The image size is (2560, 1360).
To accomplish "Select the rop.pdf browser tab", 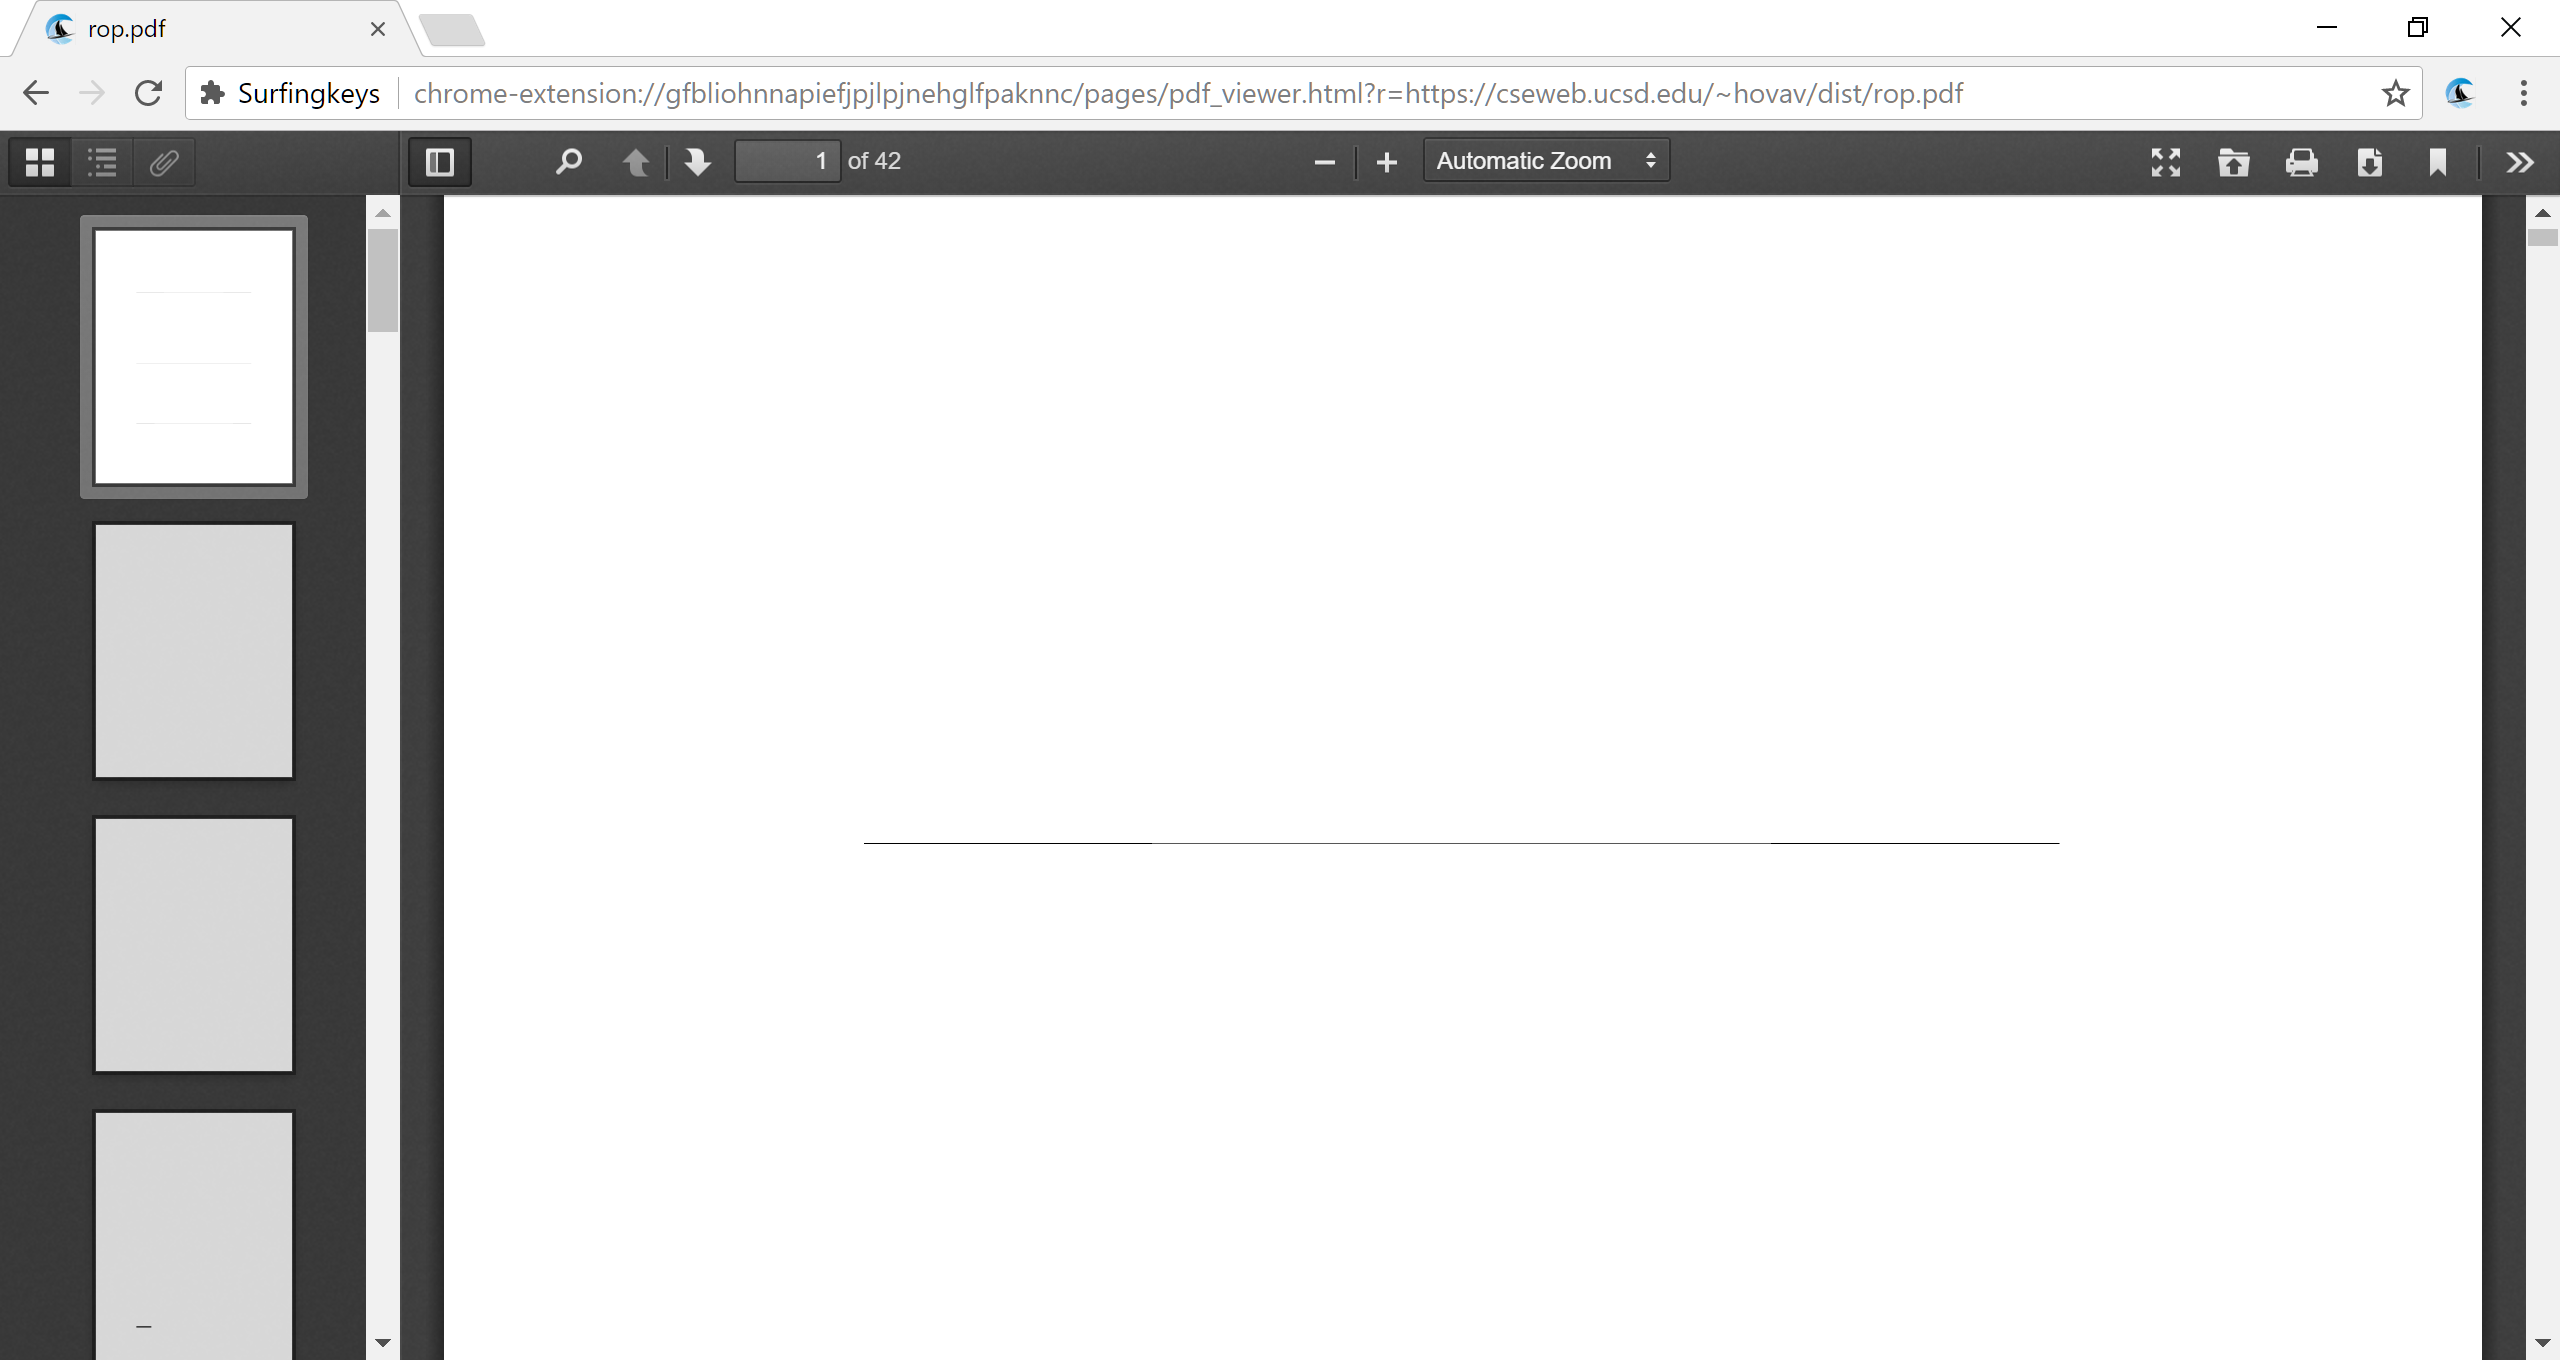I will 200,29.
